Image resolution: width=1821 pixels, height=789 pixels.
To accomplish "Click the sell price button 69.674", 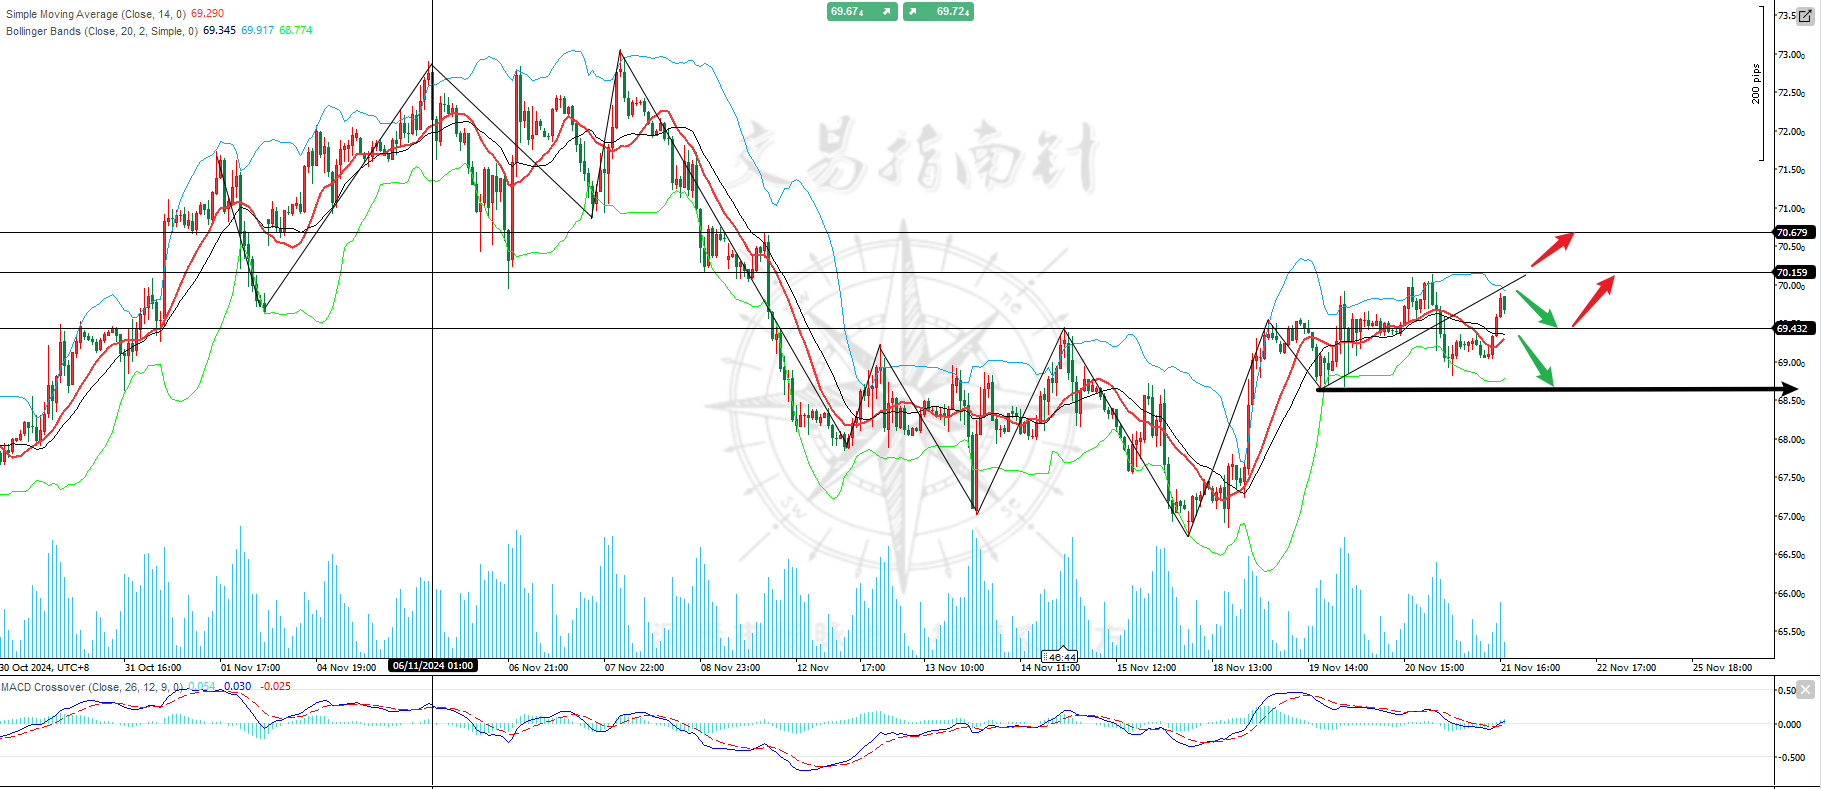I will pyautogui.click(x=862, y=11).
